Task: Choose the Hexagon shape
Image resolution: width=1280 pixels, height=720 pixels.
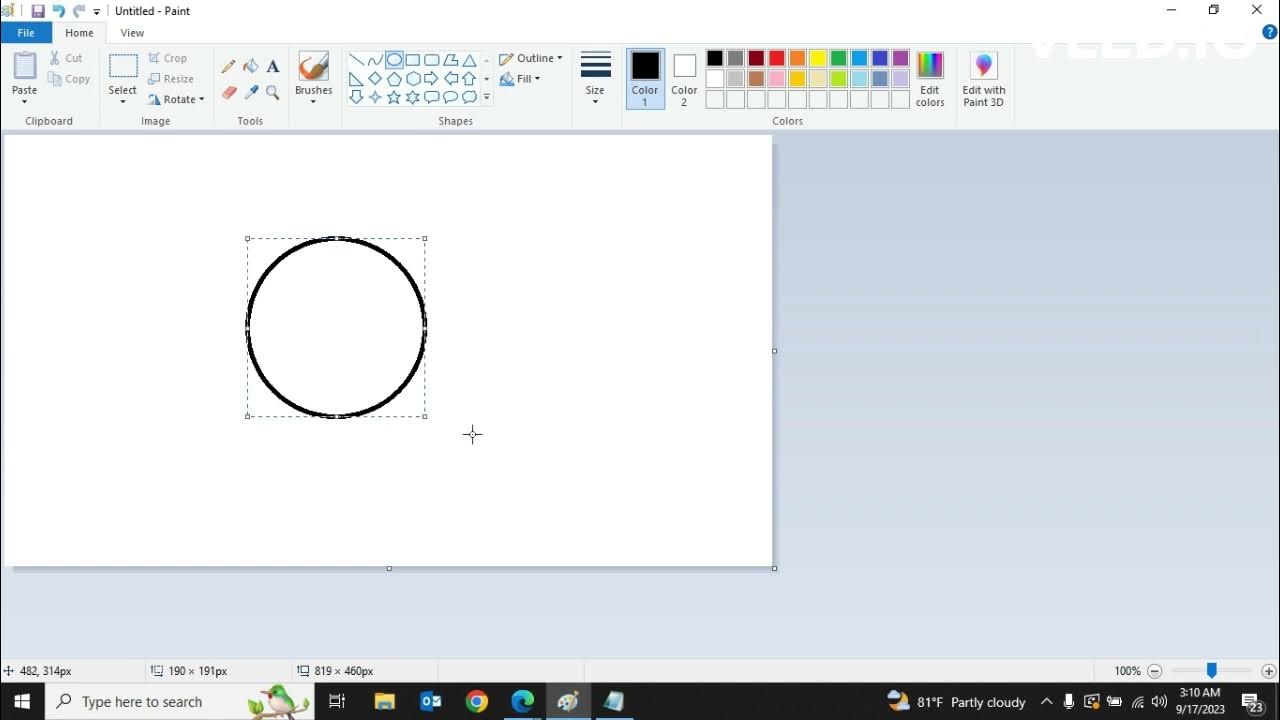Action: pyautogui.click(x=413, y=79)
